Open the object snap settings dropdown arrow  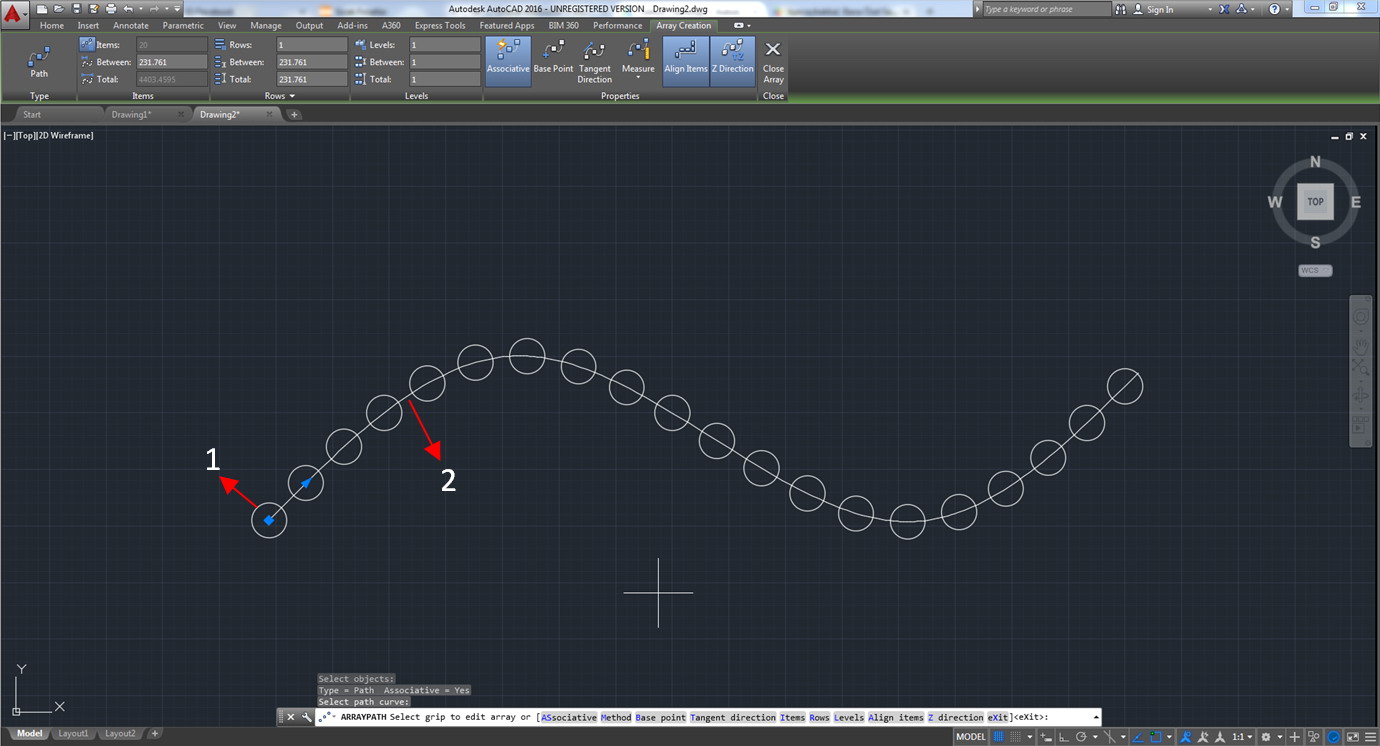coord(1169,737)
